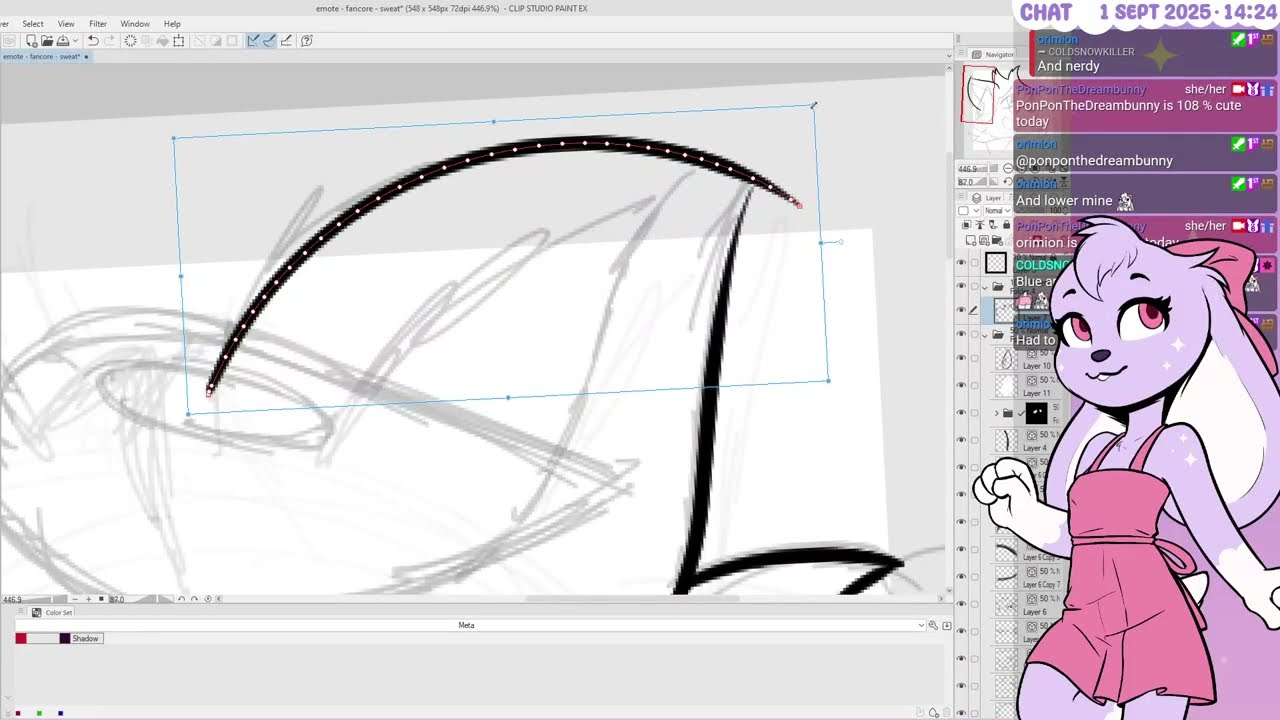Click the Clear (dotted circle) toolbar icon
The image size is (1280, 720).
tap(131, 41)
